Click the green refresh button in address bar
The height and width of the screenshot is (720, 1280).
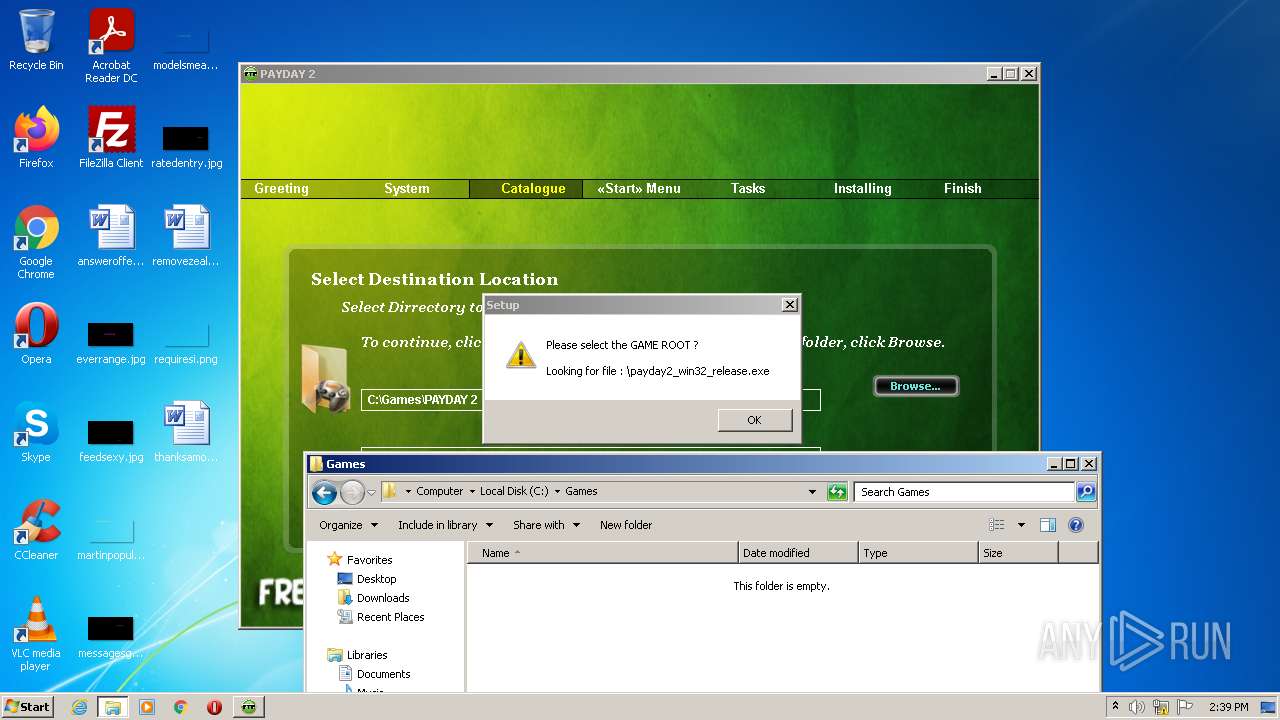(x=837, y=492)
